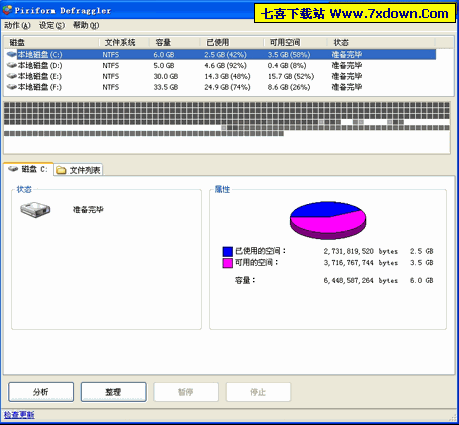
Task: Click the blue 已使用的空间 color swatch
Action: (228, 251)
